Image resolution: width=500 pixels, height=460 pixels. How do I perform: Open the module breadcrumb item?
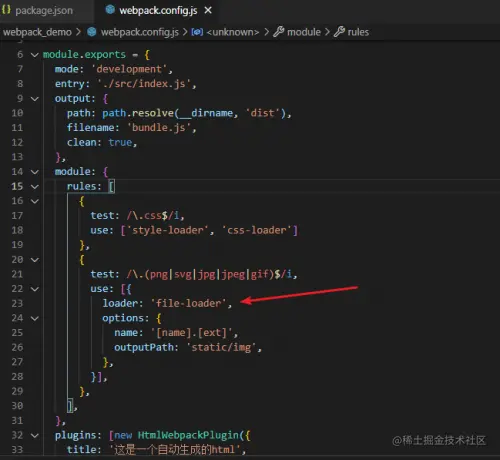click(304, 32)
